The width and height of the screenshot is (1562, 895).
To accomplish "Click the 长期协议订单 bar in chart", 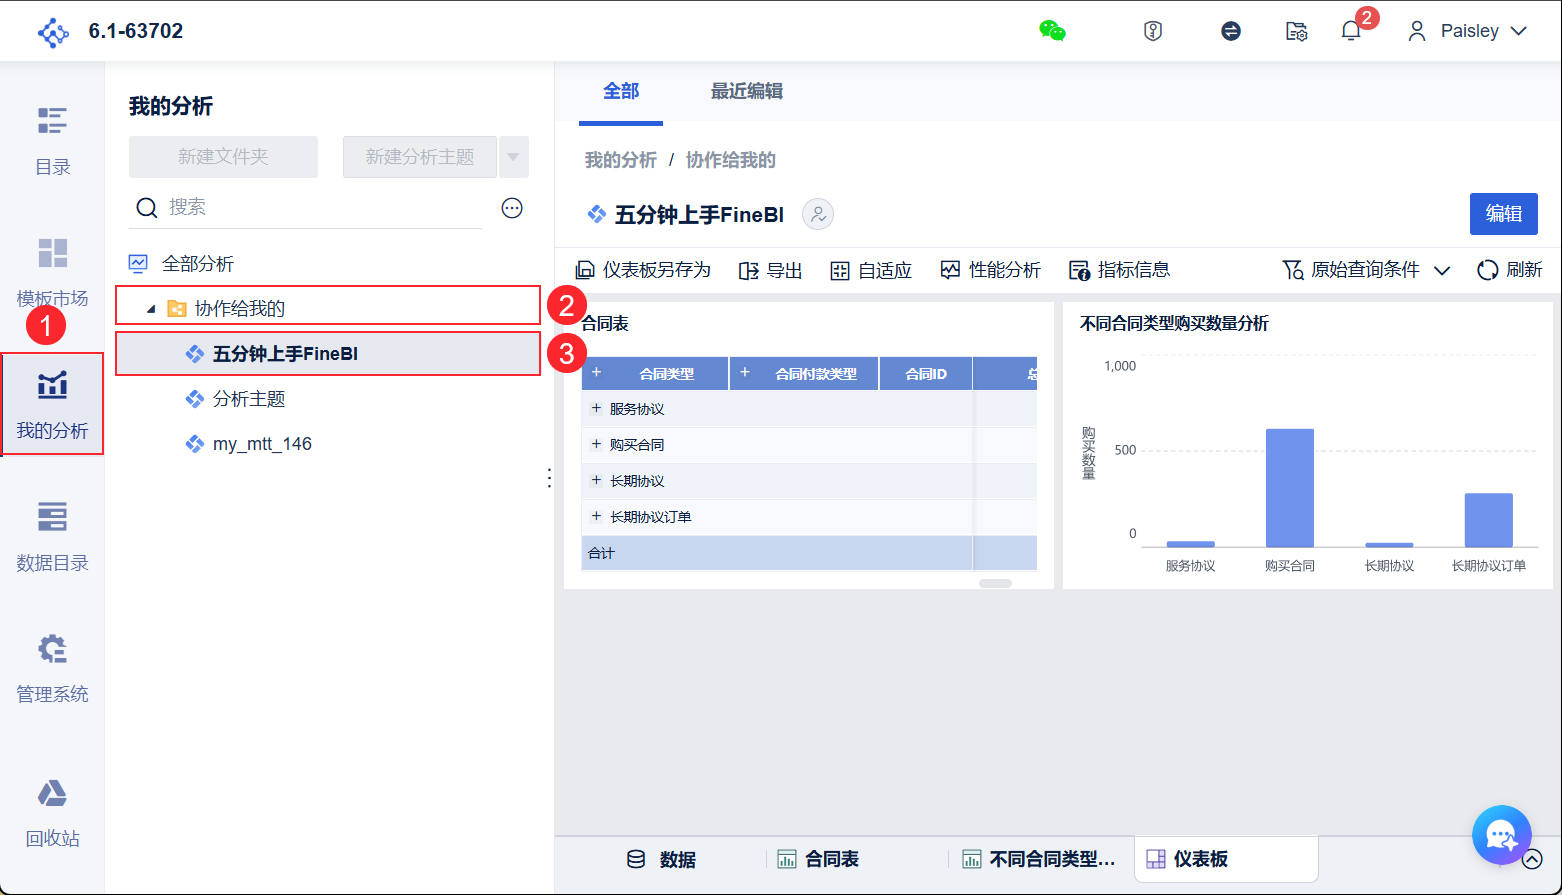I will [1489, 520].
